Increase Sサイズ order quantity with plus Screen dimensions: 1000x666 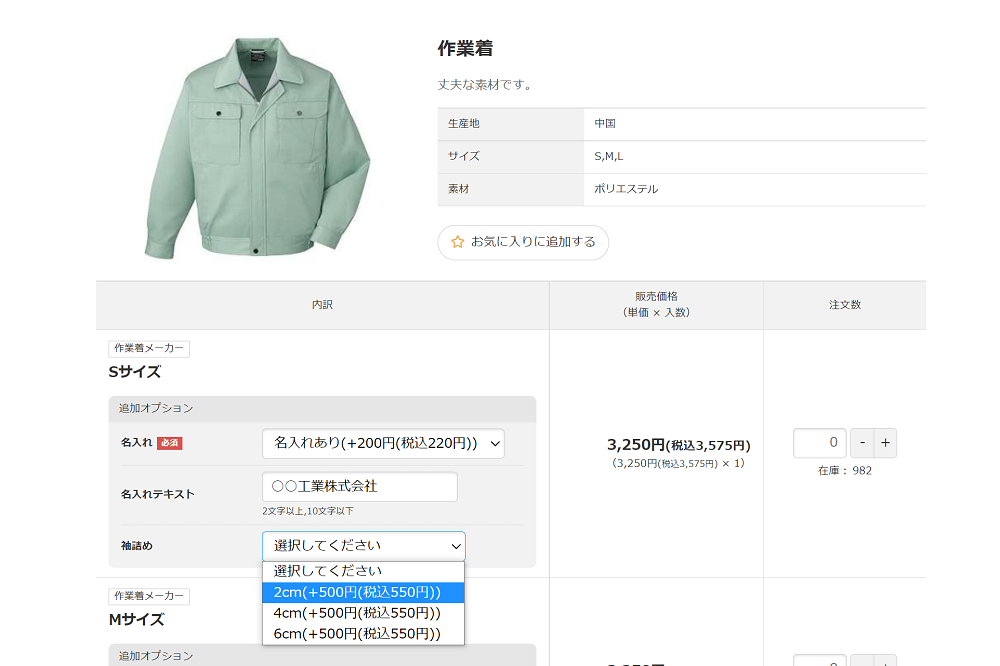point(885,443)
